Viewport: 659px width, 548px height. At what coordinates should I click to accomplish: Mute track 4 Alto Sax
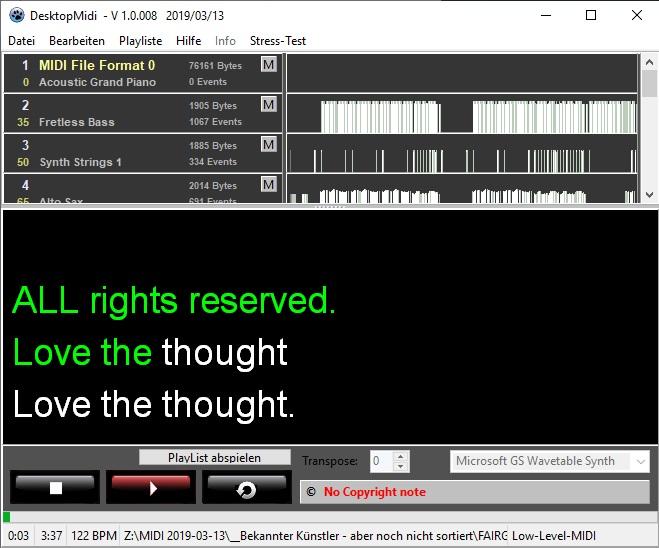[269, 184]
